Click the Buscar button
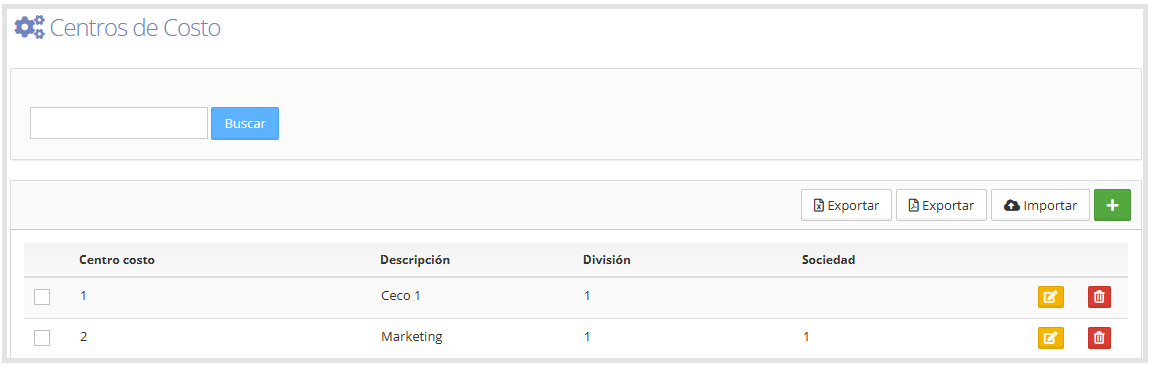This screenshot has height=369, width=1150. pos(245,123)
